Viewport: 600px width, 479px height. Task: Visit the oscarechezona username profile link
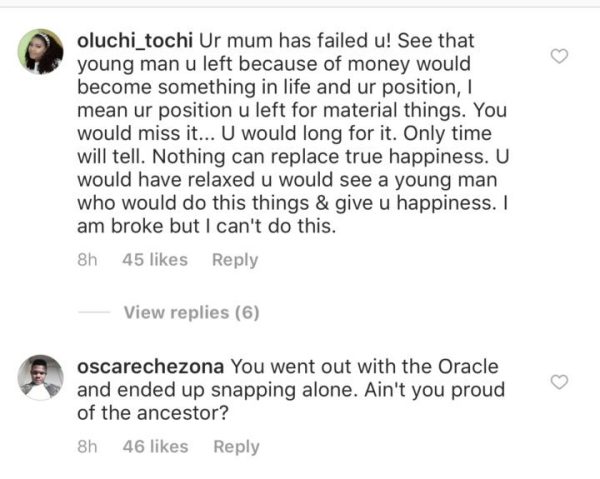[x=150, y=367]
